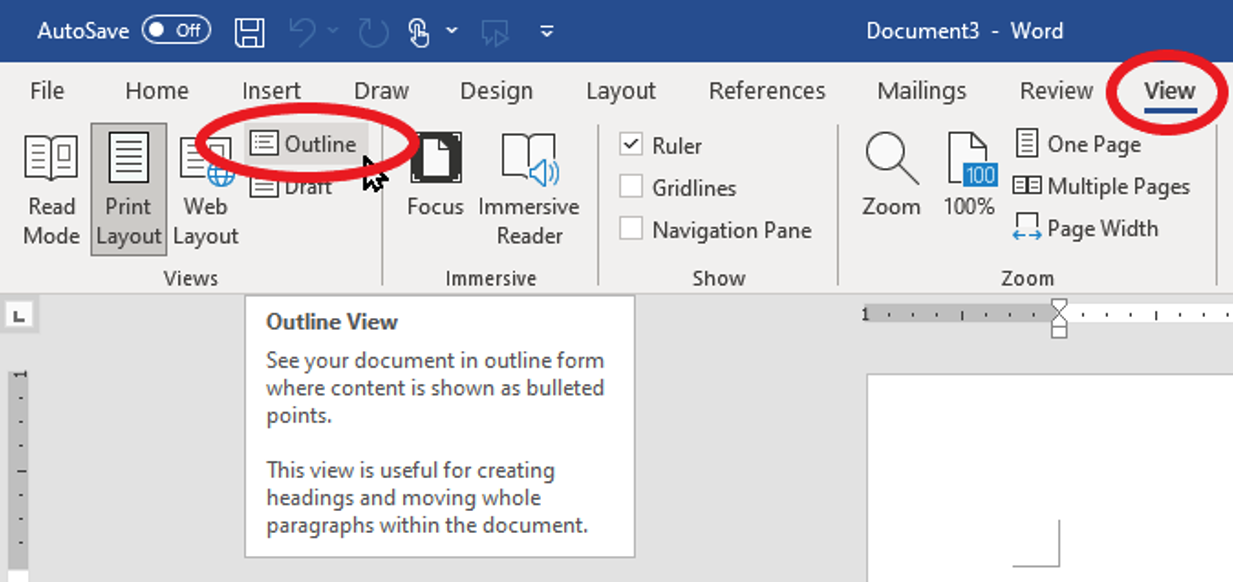
Task: Click the Save floppy disk icon
Action: tap(250, 31)
